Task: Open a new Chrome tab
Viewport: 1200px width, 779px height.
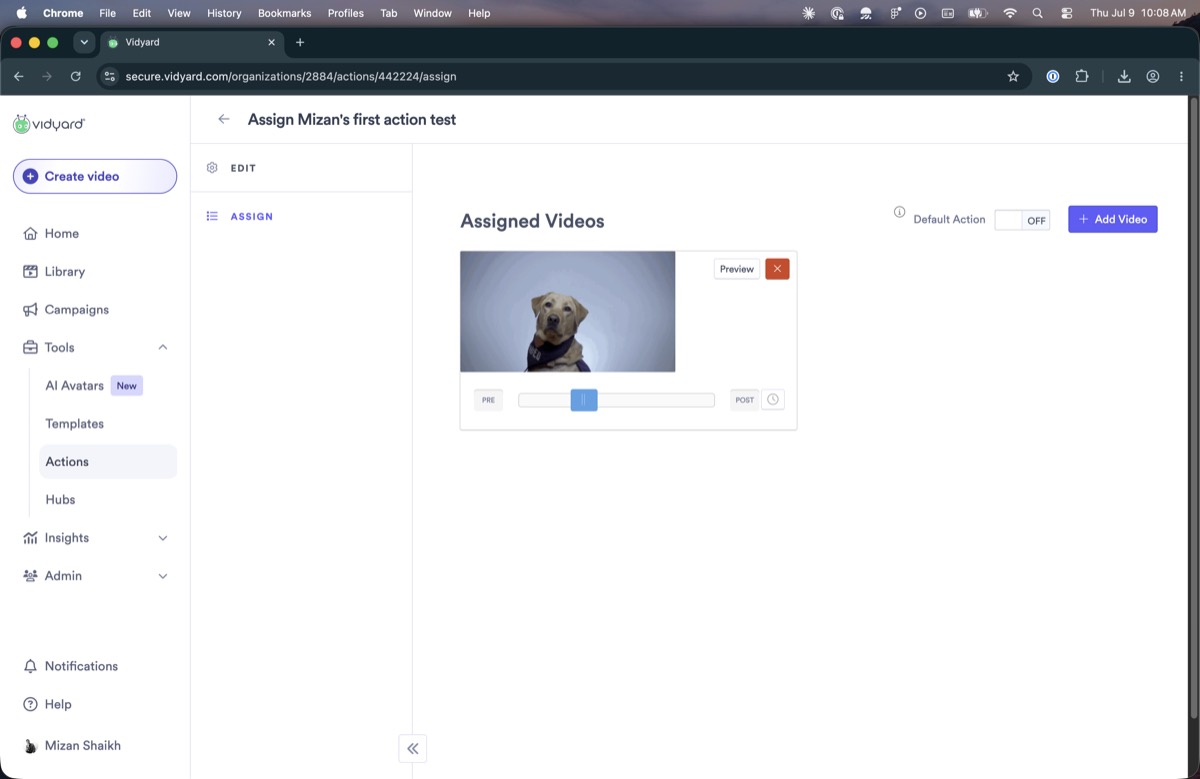Action: coord(300,42)
